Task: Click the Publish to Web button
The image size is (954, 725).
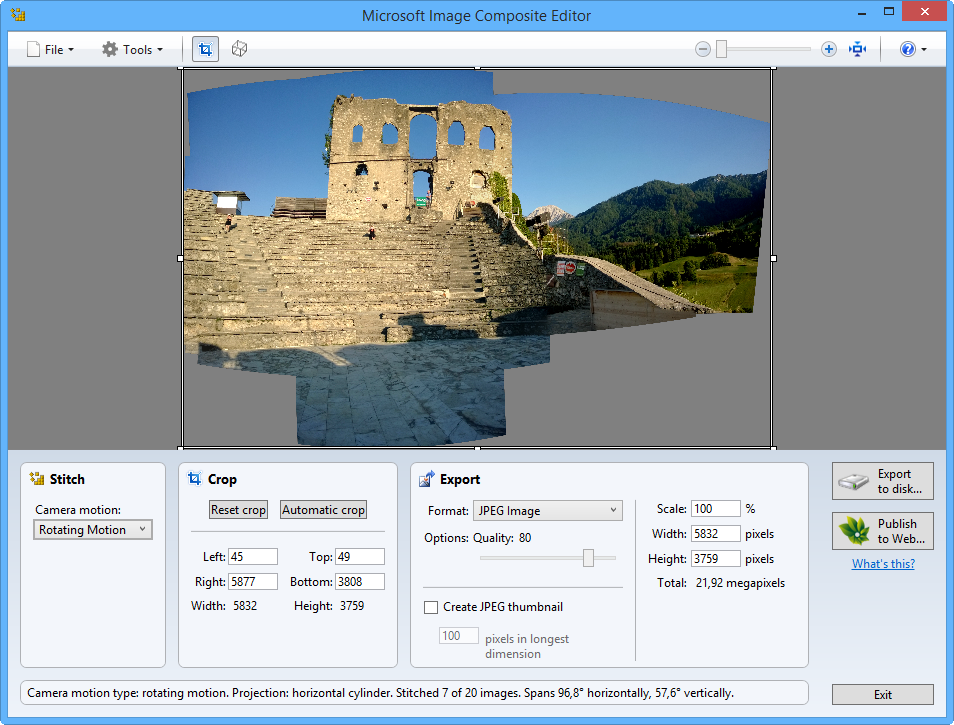Action: tap(882, 531)
